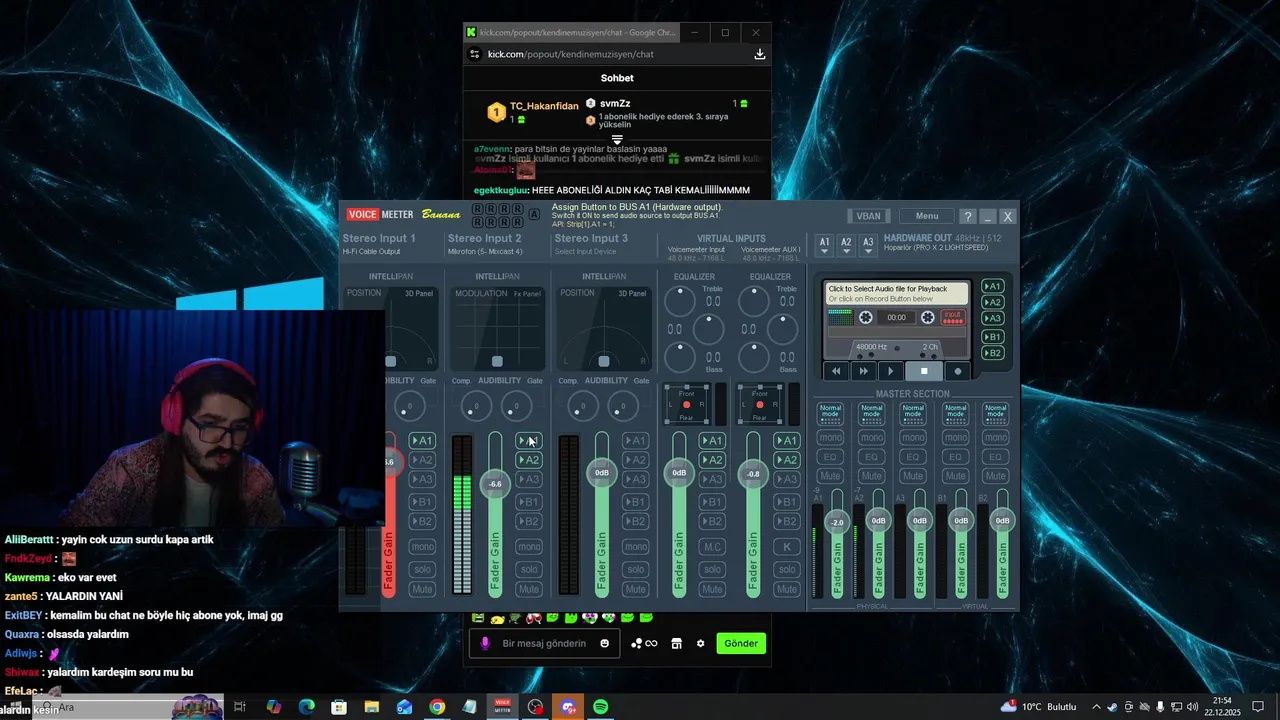This screenshot has width=1280, height=720.
Task: Open site settings icon beside kick.com URL
Action: [x=474, y=54]
